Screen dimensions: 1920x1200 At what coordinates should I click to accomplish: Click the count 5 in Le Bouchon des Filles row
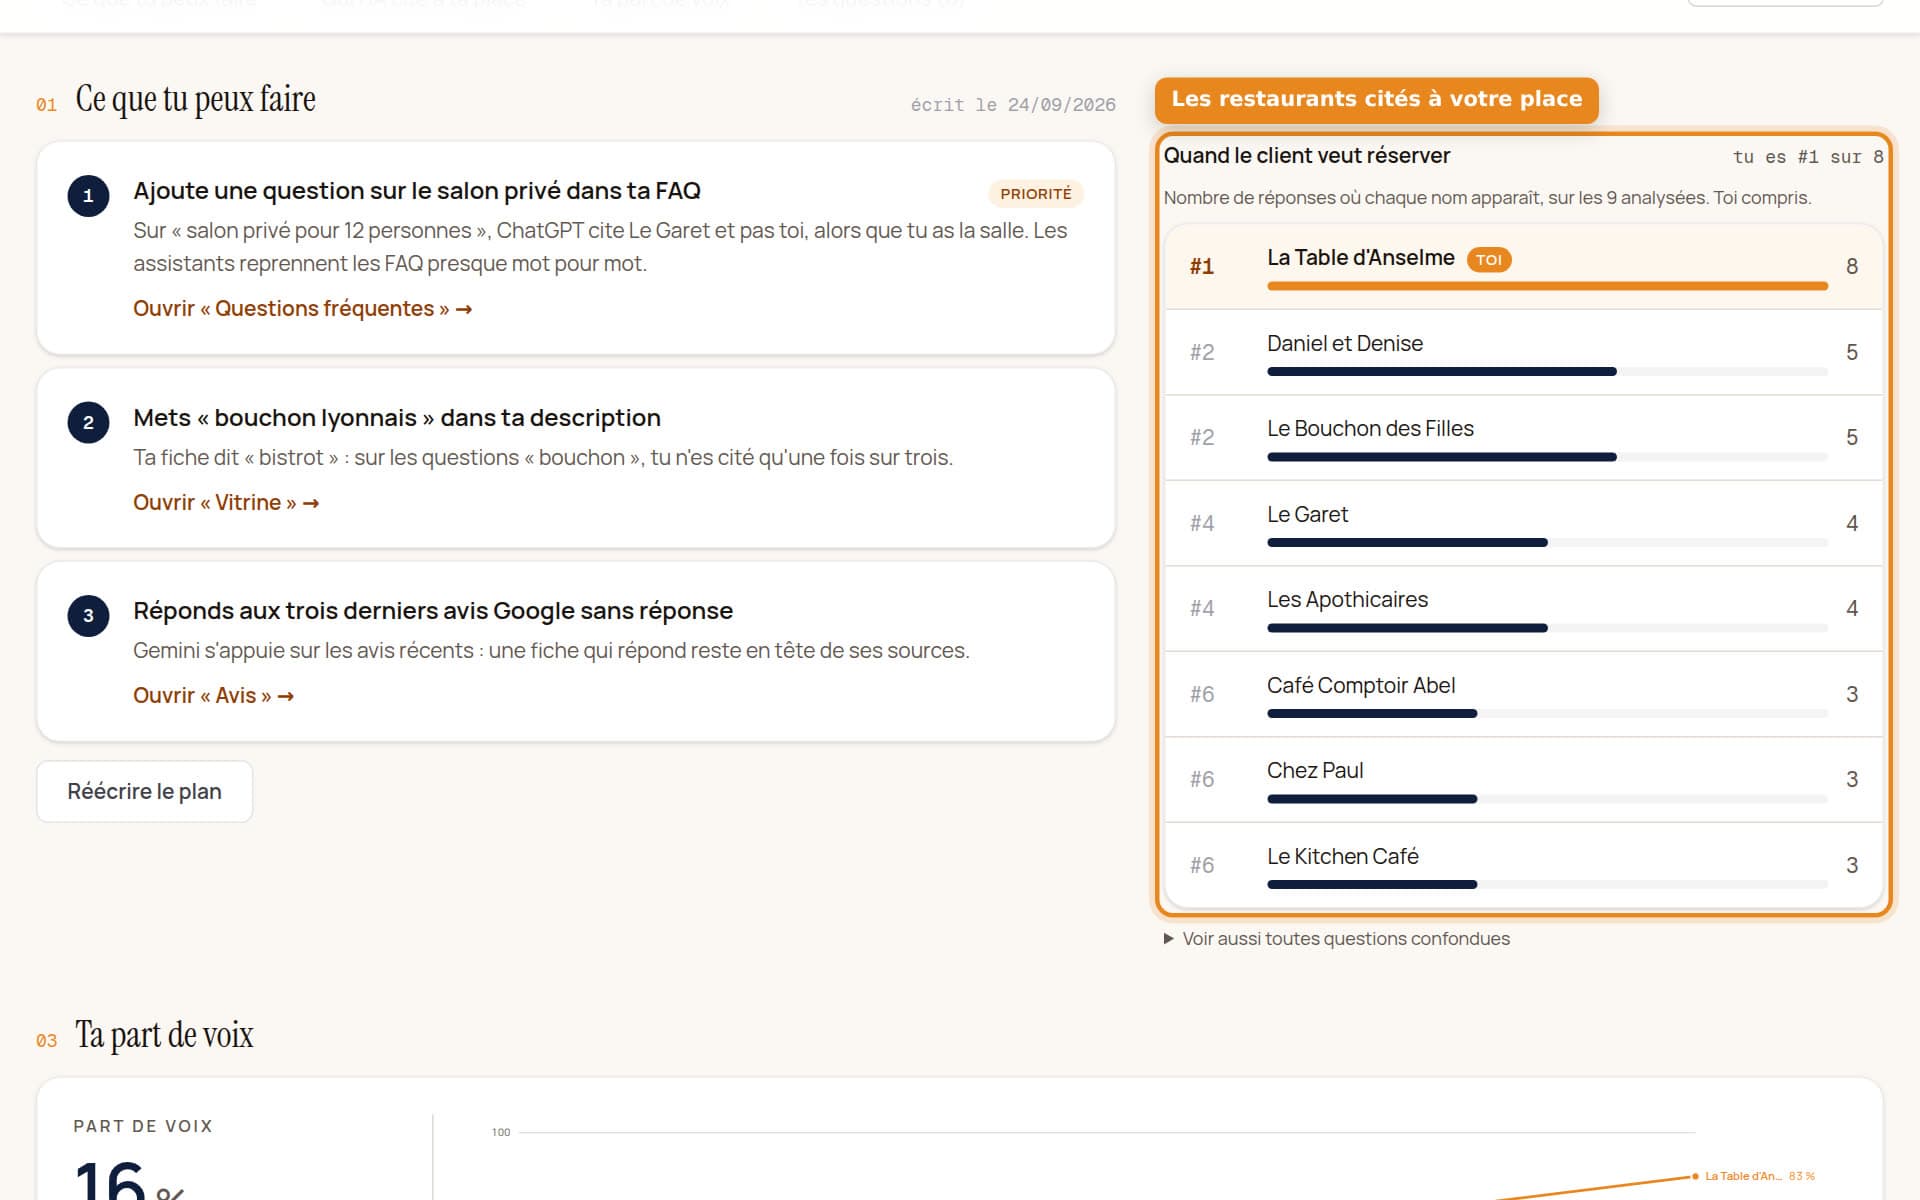click(1852, 437)
